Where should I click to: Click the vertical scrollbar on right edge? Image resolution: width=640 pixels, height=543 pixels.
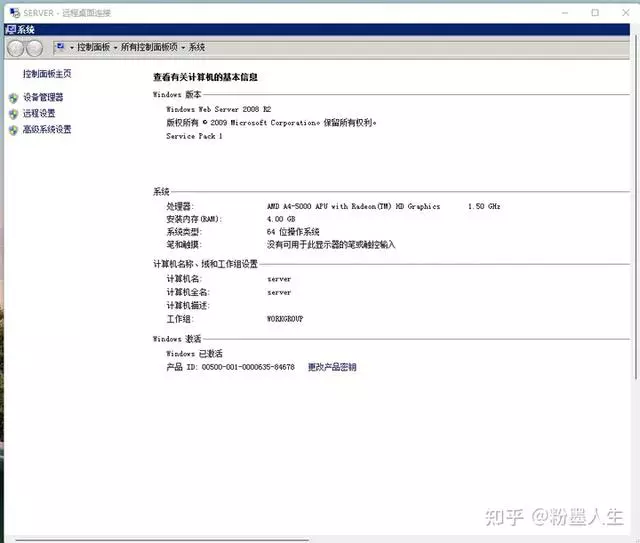(x=636, y=207)
